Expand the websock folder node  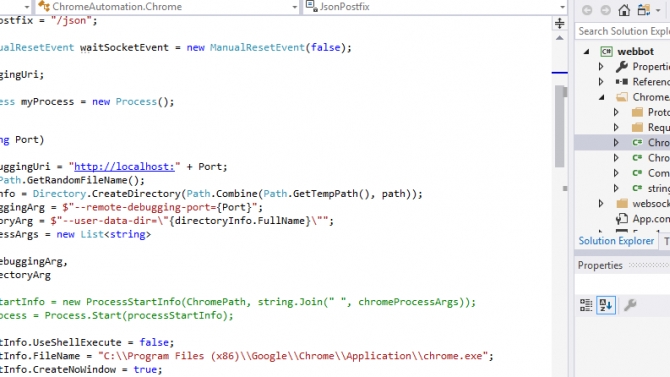(x=601, y=203)
